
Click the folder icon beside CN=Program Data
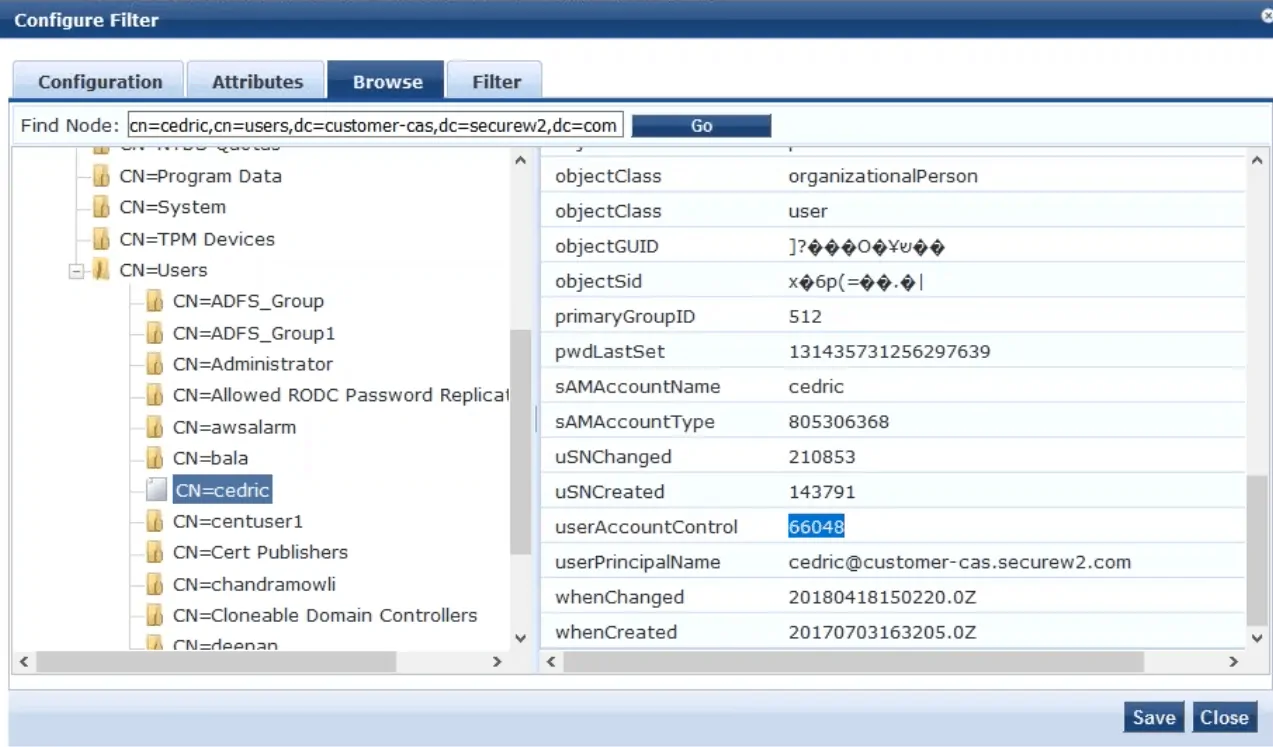tap(101, 177)
